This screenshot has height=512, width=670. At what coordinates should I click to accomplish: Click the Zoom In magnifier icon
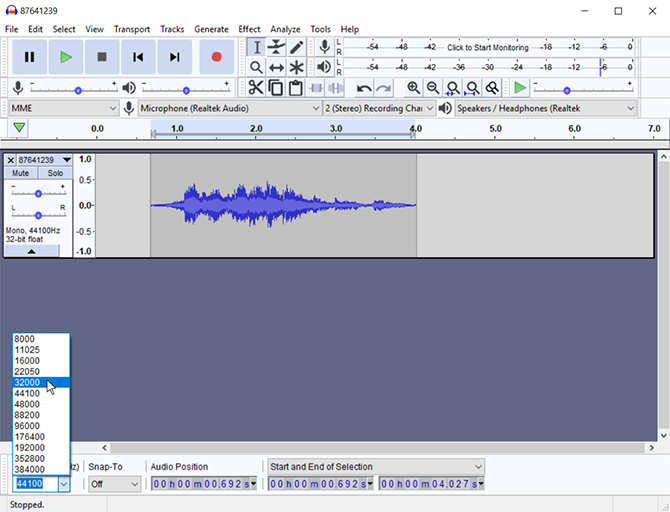click(414, 88)
